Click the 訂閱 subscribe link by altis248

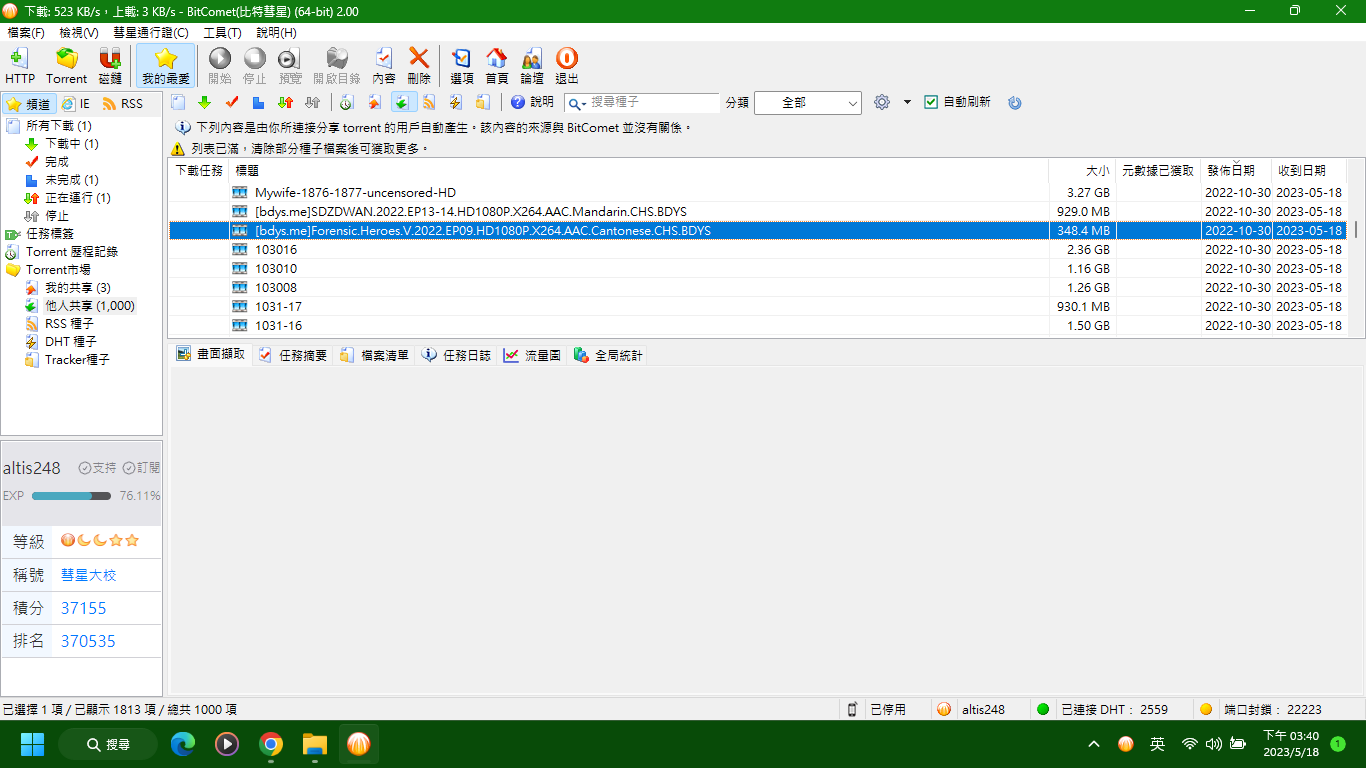(142, 468)
